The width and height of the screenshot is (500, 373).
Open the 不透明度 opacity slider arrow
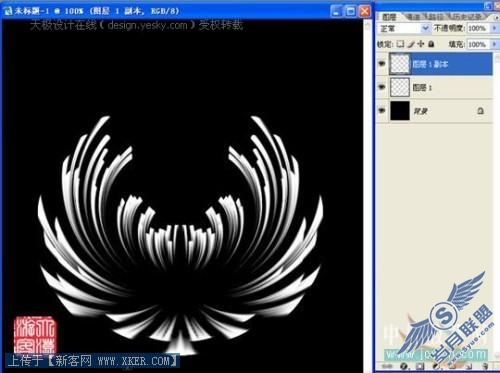click(494, 28)
